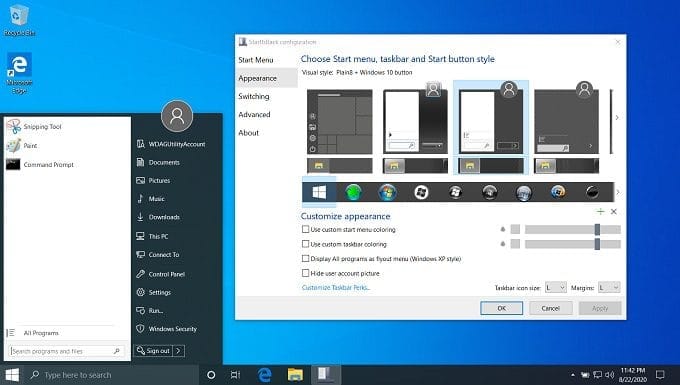
Task: Click the Search programs and files field
Action: 66,351
